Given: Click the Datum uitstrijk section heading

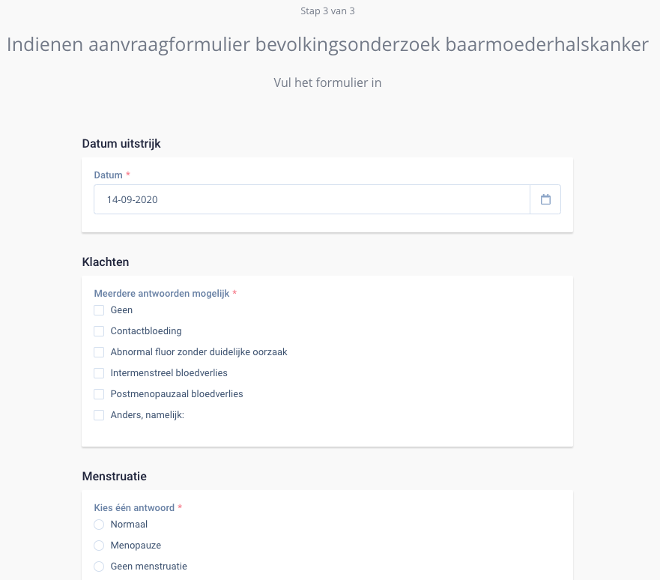Looking at the screenshot, I should click(121, 144).
